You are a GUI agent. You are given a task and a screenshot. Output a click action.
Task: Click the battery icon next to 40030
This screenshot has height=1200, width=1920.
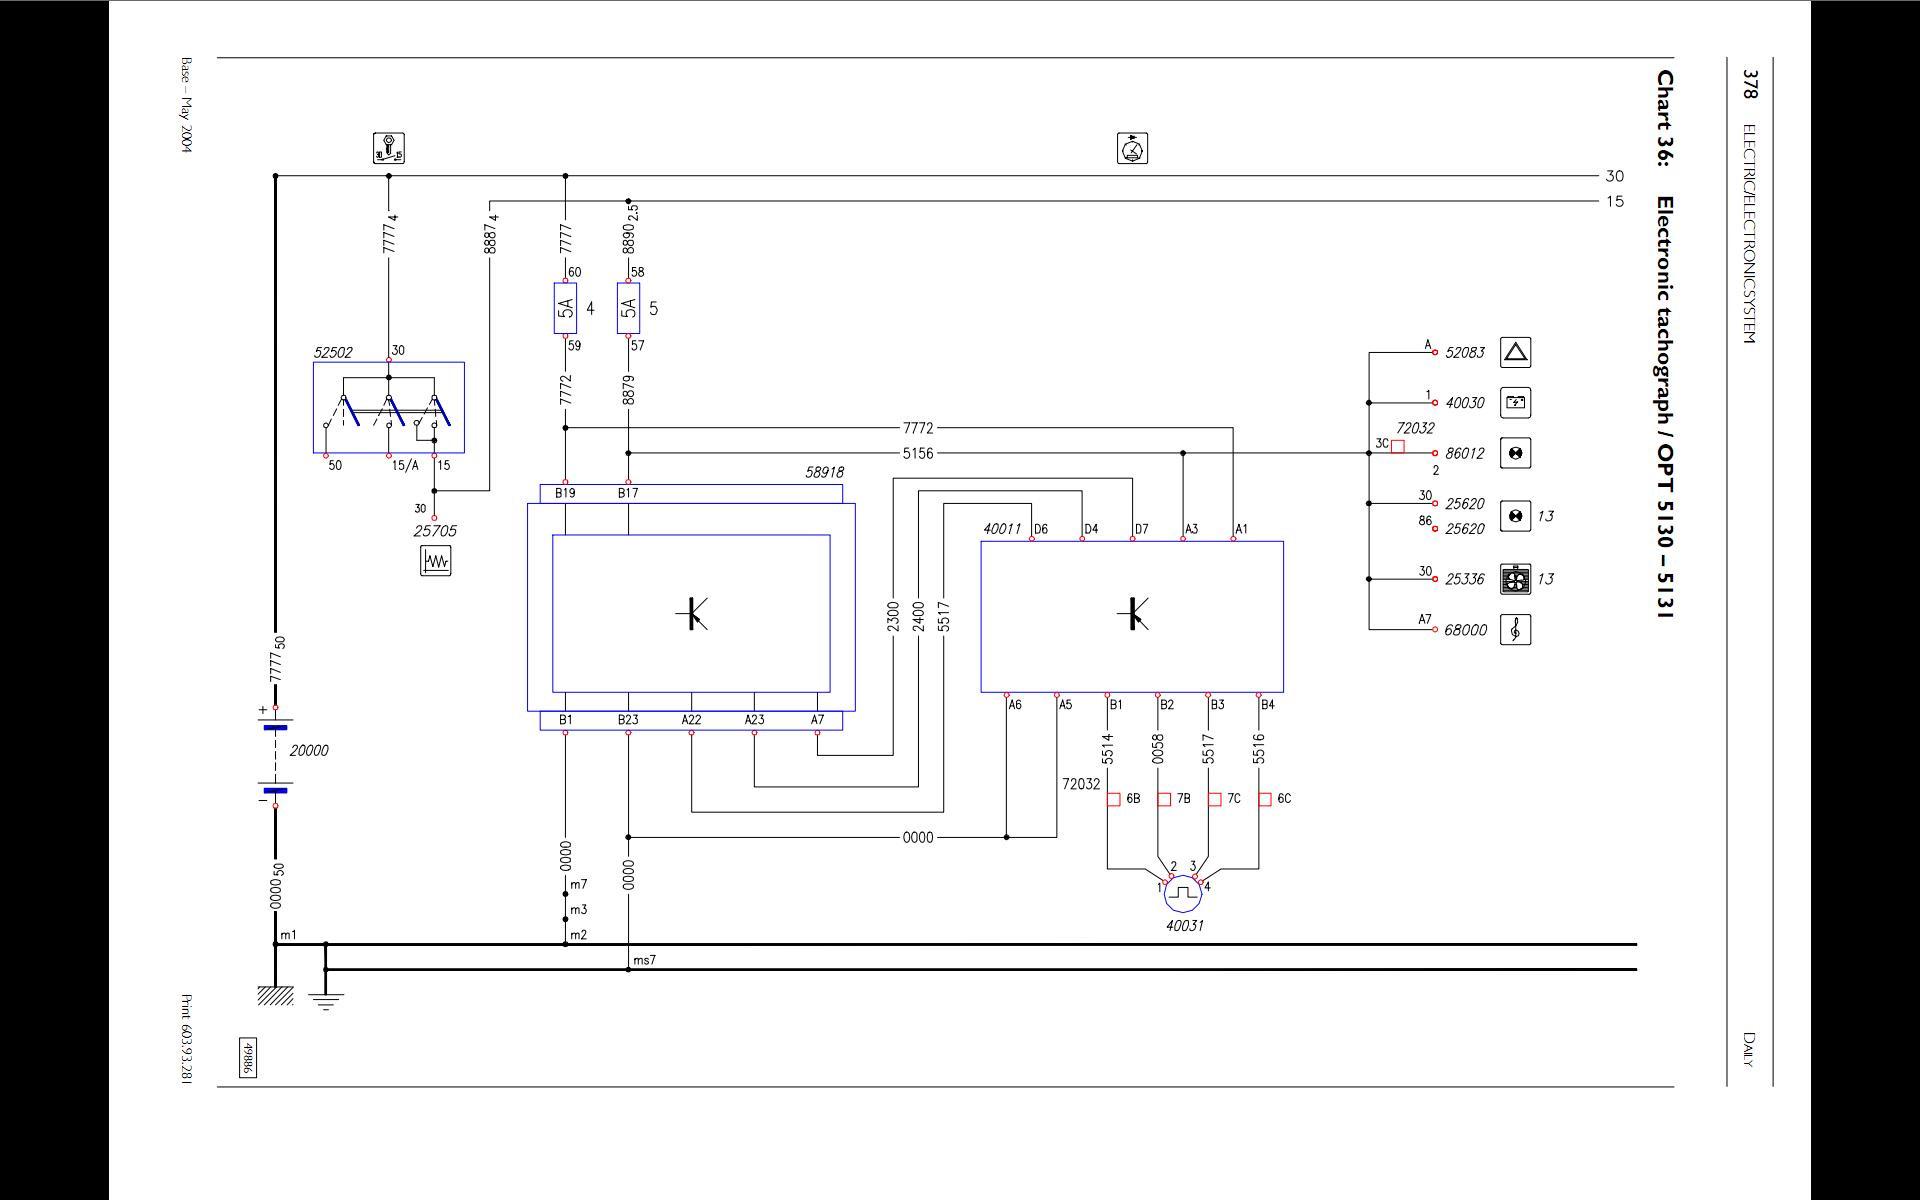(x=1515, y=403)
